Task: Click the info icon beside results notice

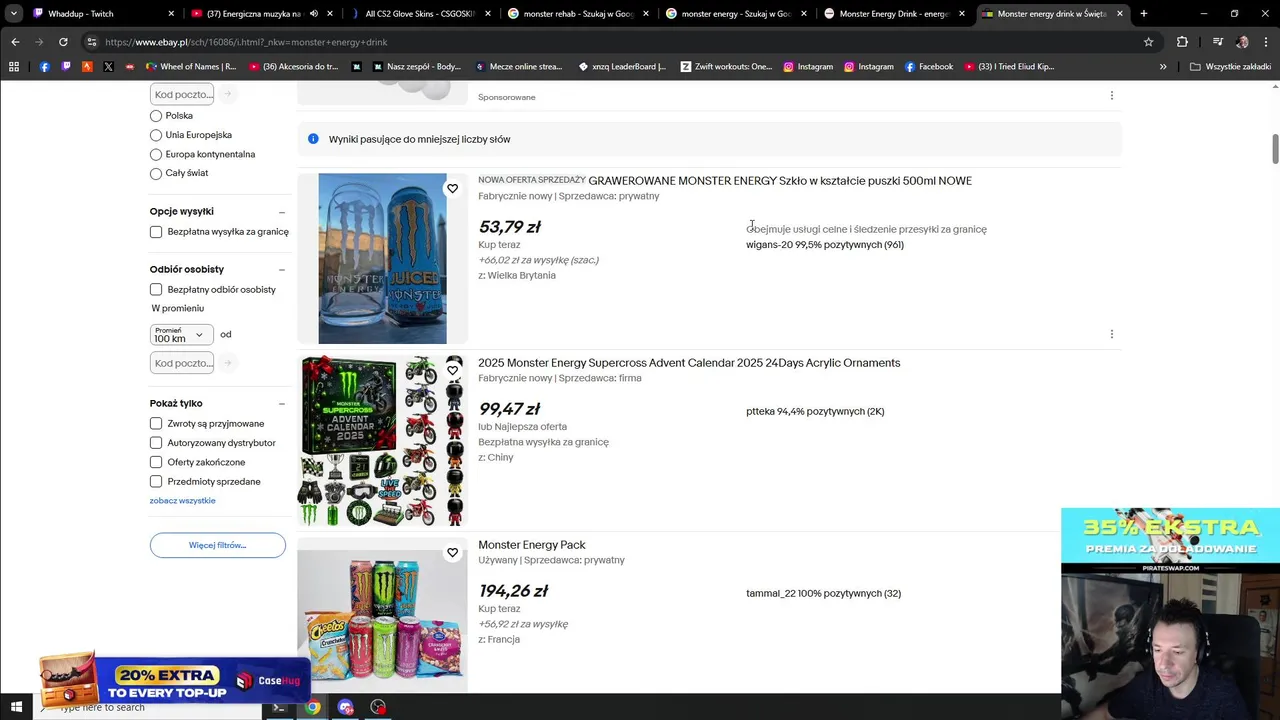Action: pos(313,139)
